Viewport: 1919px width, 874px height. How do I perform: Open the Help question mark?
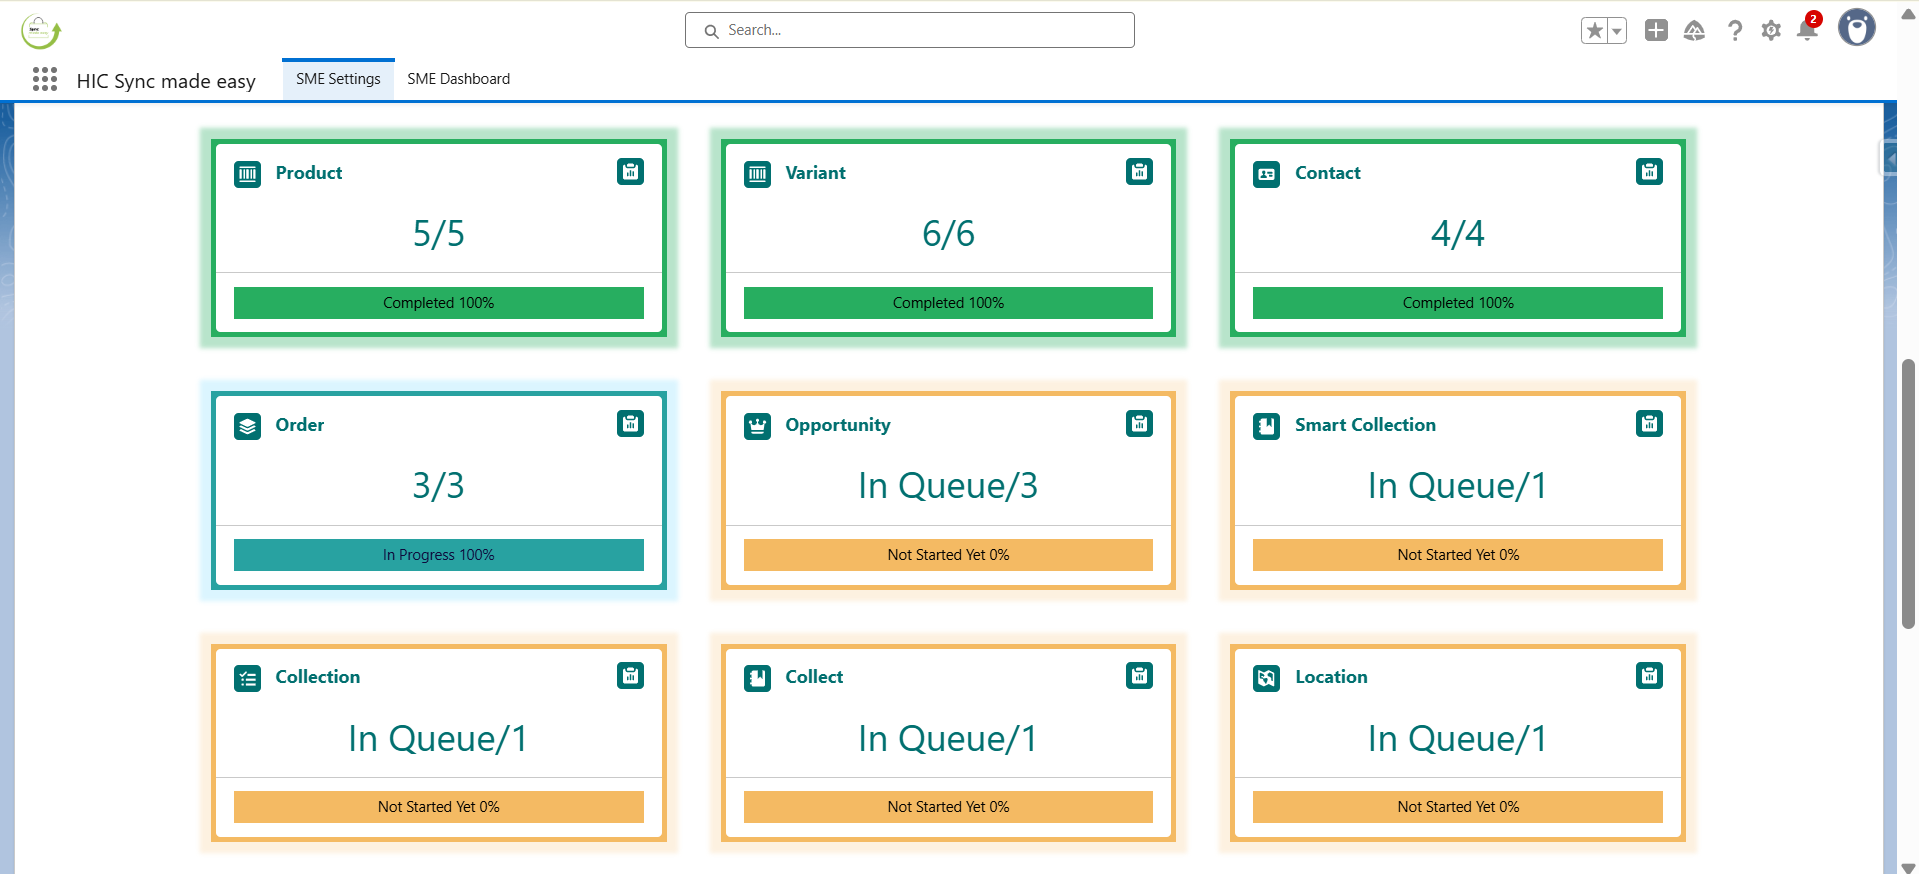[x=1735, y=31]
